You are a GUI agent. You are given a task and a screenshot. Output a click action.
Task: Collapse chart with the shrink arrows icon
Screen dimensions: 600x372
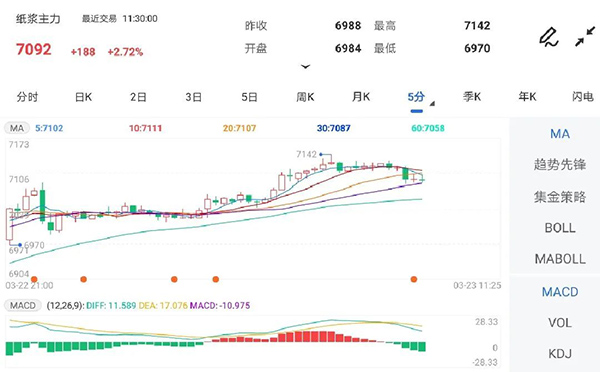(585, 37)
